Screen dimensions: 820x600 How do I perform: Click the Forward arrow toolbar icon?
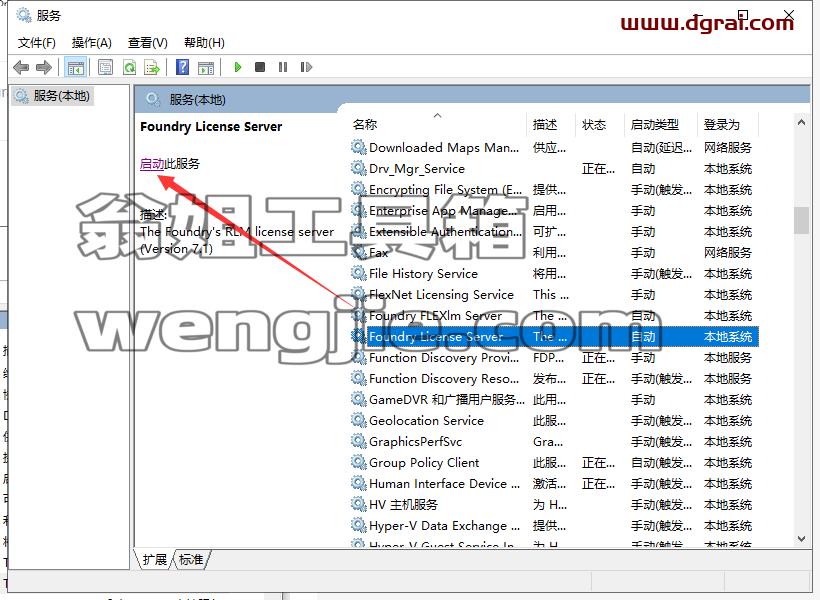pyautogui.click(x=44, y=67)
